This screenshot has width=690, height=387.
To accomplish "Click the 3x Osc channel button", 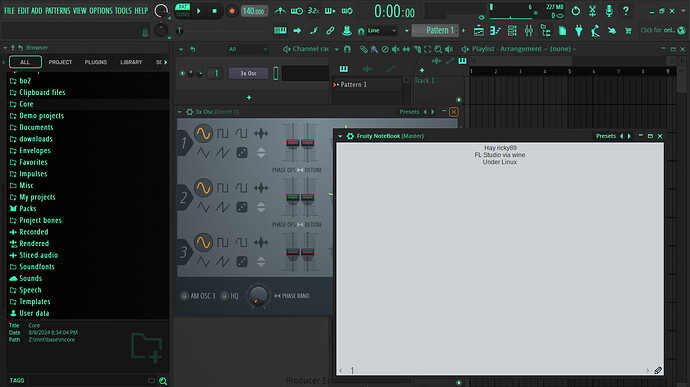I will 248,74.
